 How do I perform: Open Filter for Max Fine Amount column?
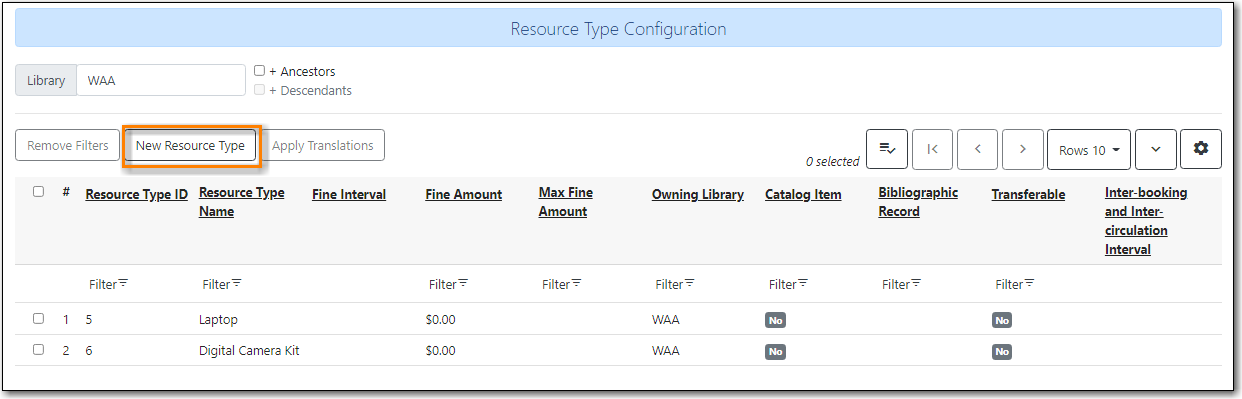pyautogui.click(x=561, y=284)
